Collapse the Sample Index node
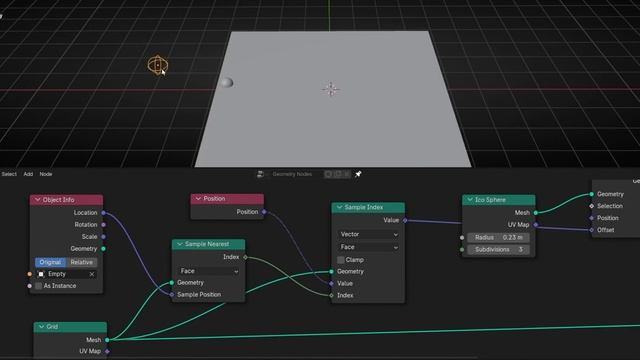 point(339,207)
